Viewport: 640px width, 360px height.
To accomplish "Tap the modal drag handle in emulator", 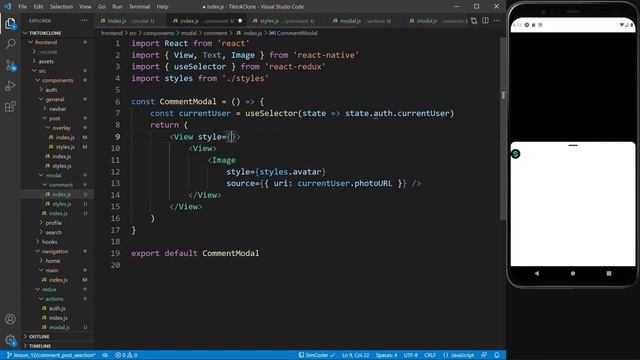I will 573,145.
